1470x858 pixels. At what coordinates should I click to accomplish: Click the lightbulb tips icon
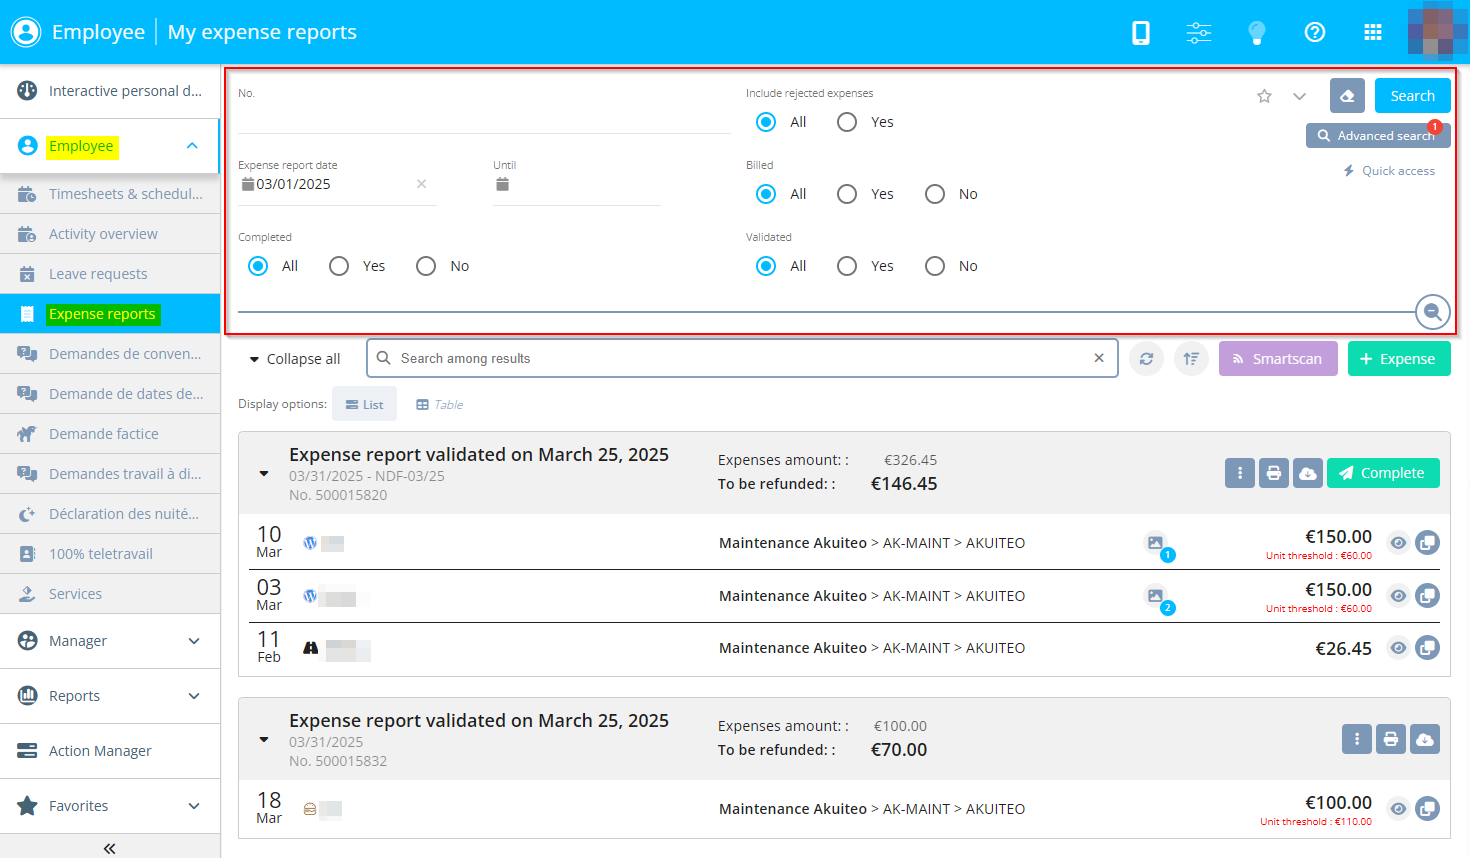(x=1256, y=33)
